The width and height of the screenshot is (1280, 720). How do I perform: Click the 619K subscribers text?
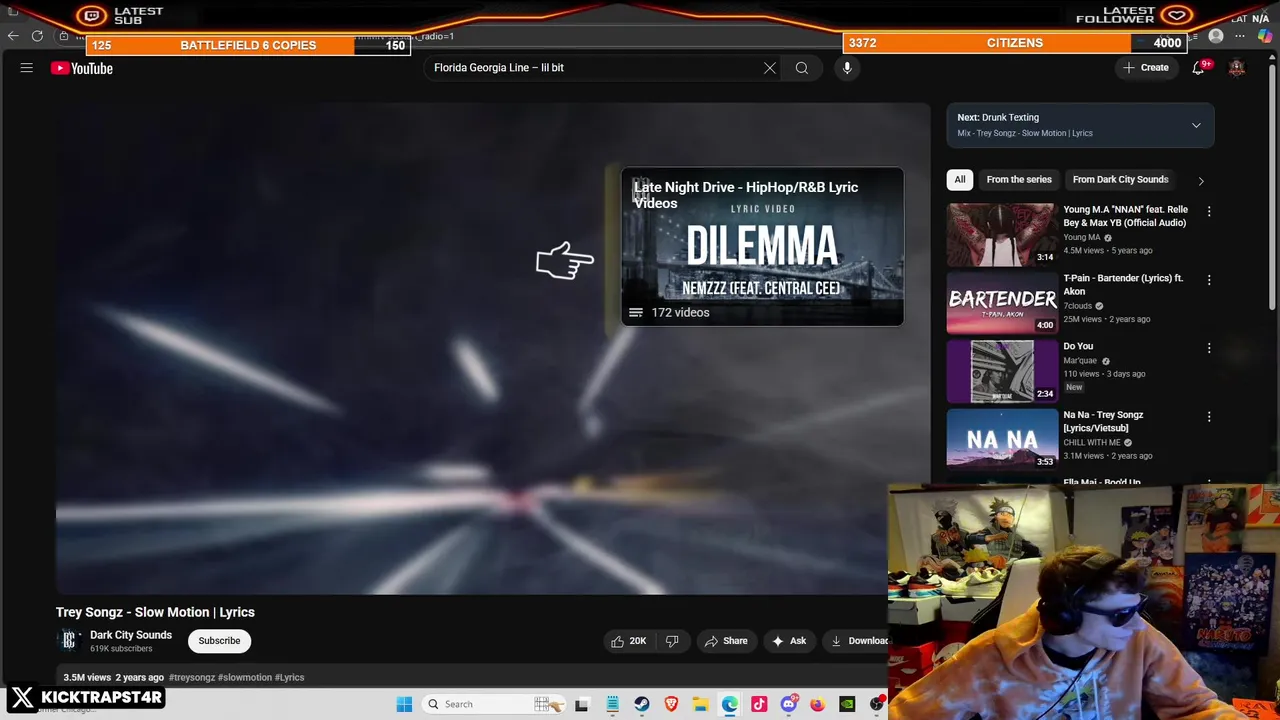pos(121,649)
